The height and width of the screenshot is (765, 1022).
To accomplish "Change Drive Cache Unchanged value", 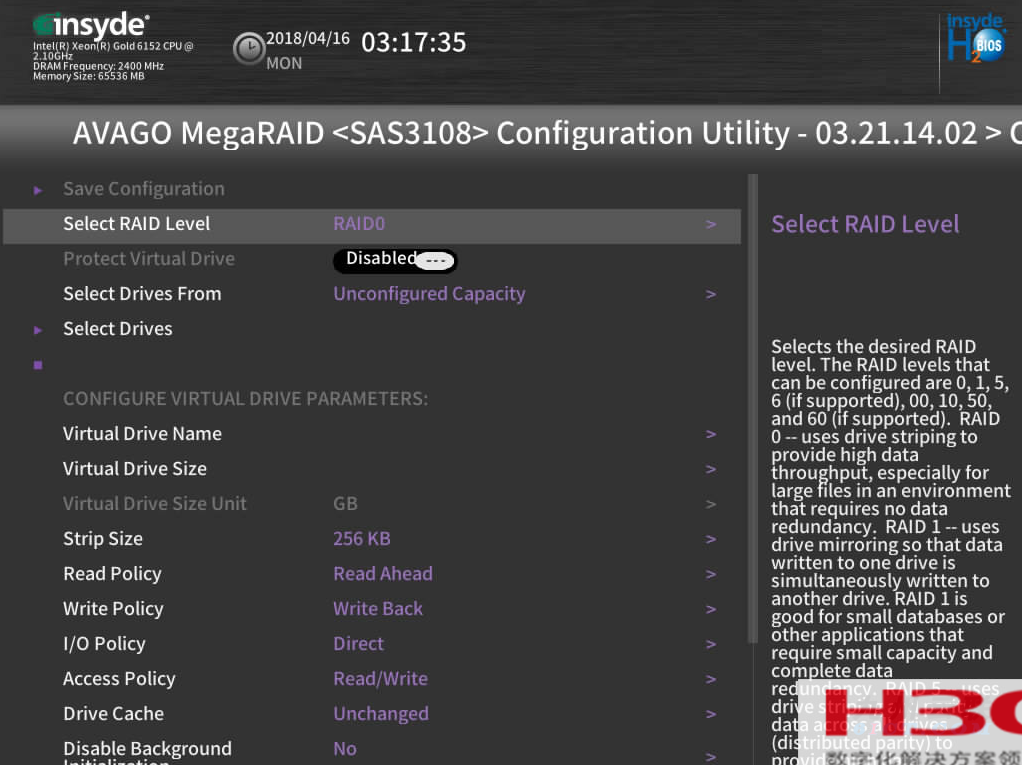I will coord(381,714).
